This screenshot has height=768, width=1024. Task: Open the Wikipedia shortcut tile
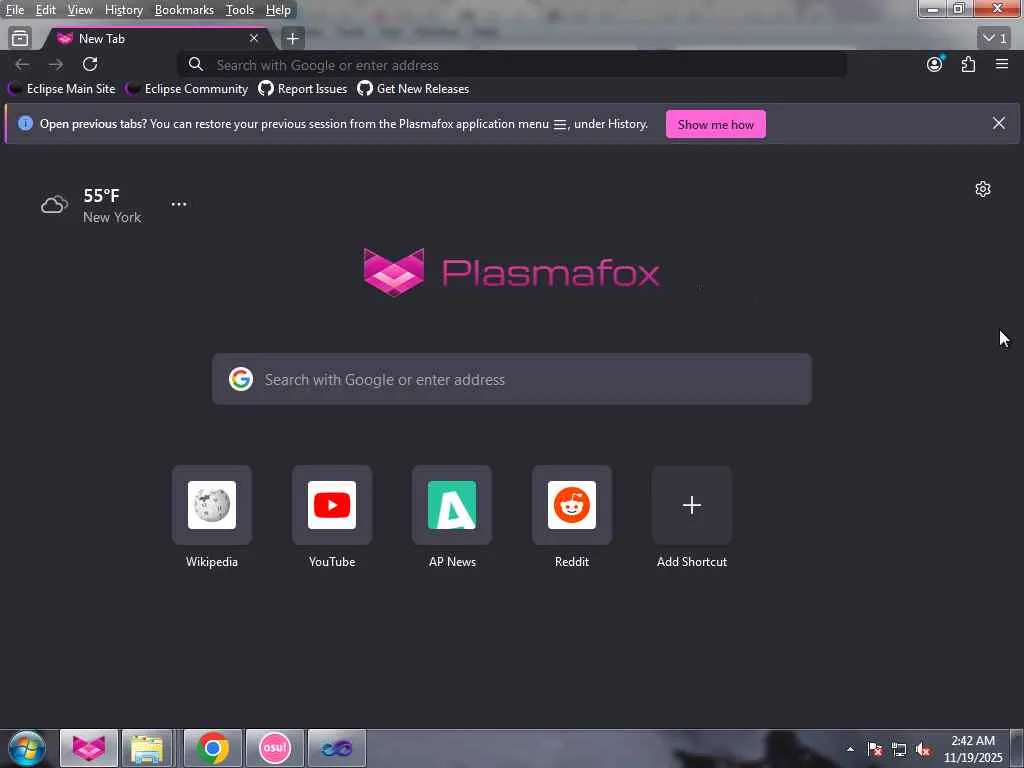pyautogui.click(x=212, y=505)
